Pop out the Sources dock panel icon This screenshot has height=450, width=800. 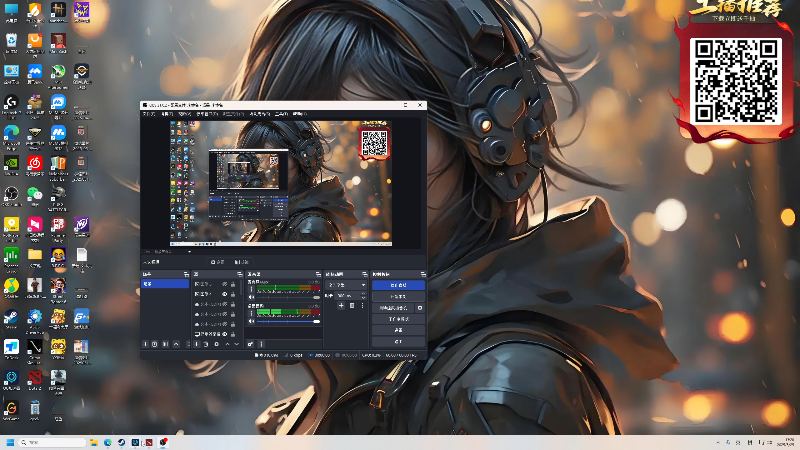click(240, 274)
